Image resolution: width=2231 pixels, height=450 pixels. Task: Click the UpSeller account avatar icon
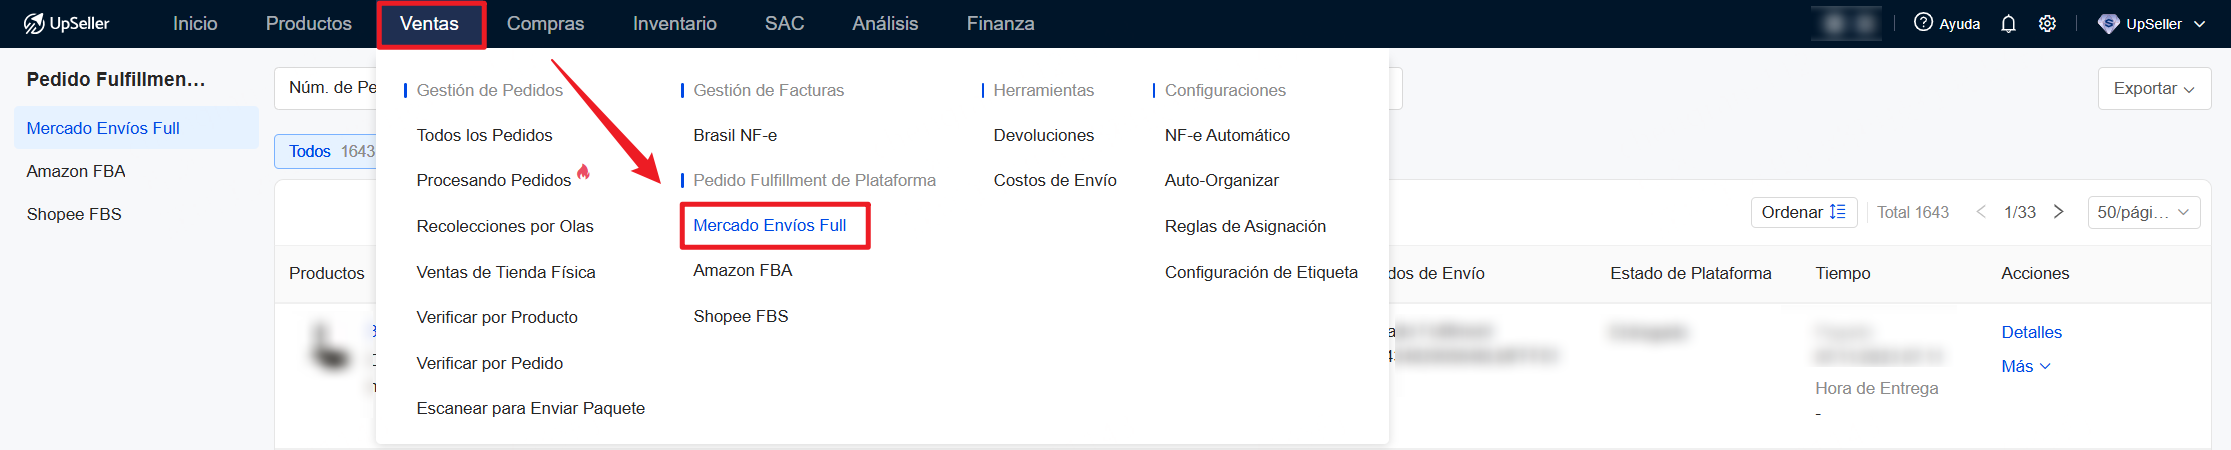[2108, 23]
